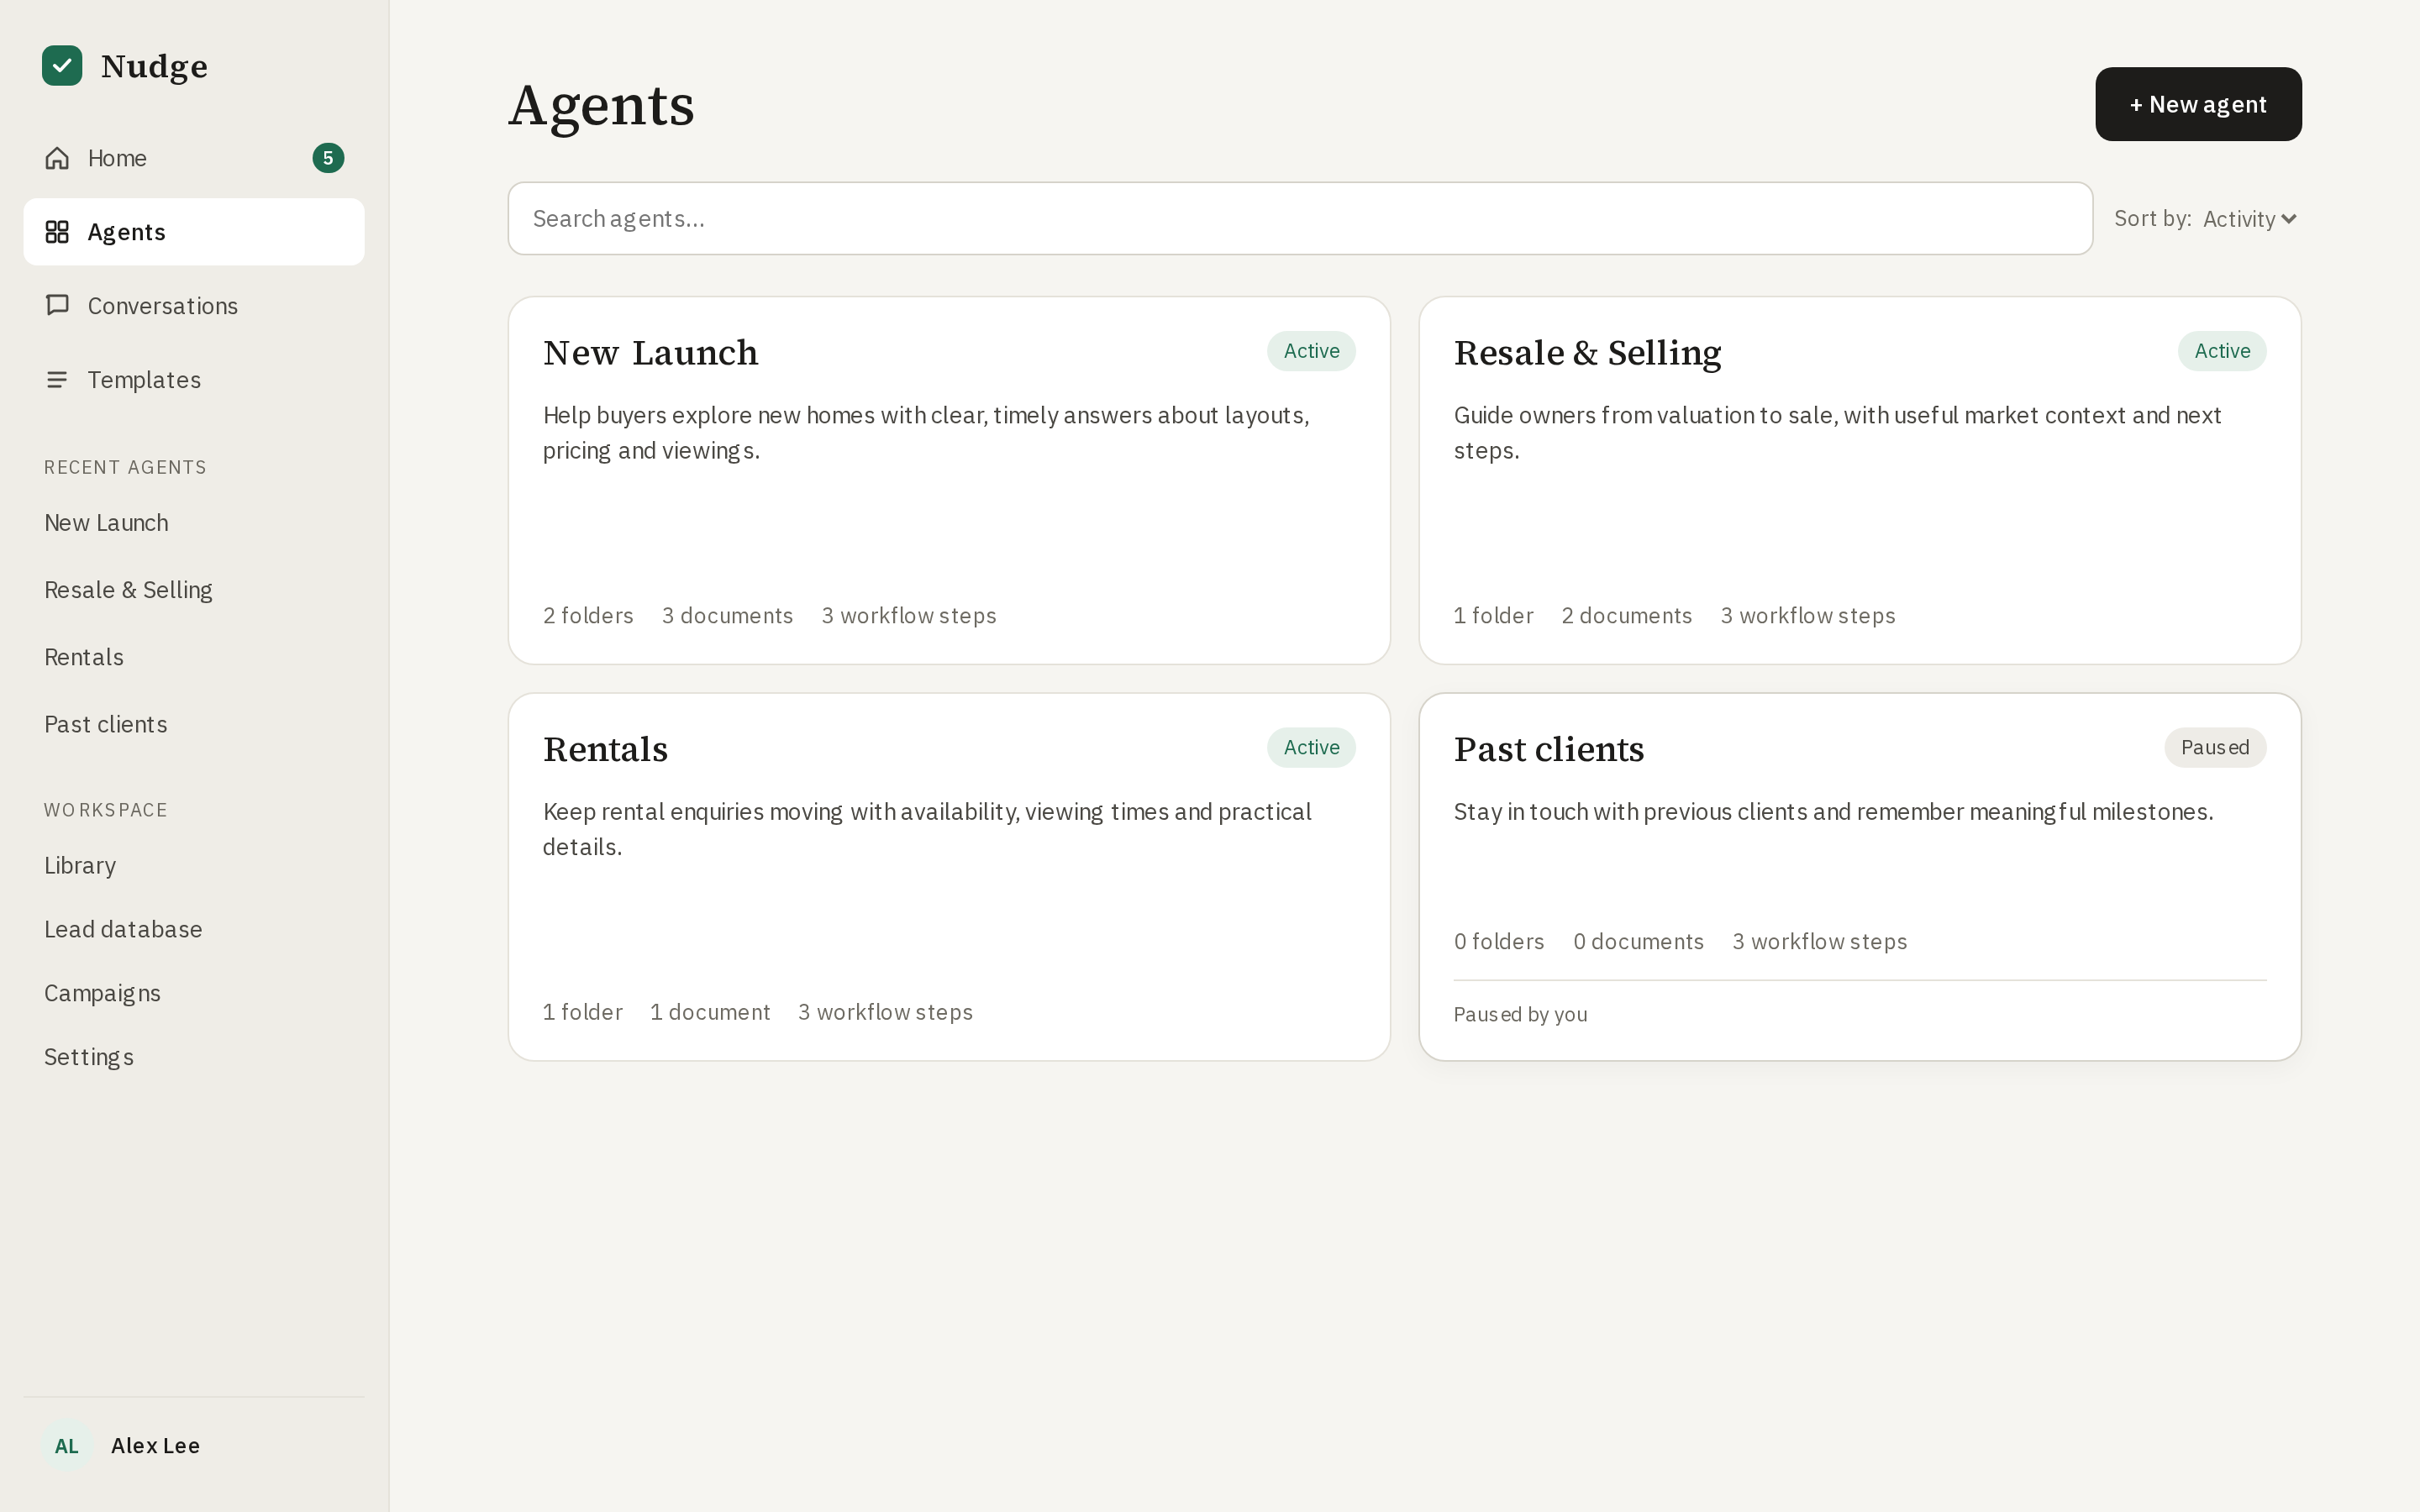Click the Agents page heading

pyautogui.click(x=601, y=106)
